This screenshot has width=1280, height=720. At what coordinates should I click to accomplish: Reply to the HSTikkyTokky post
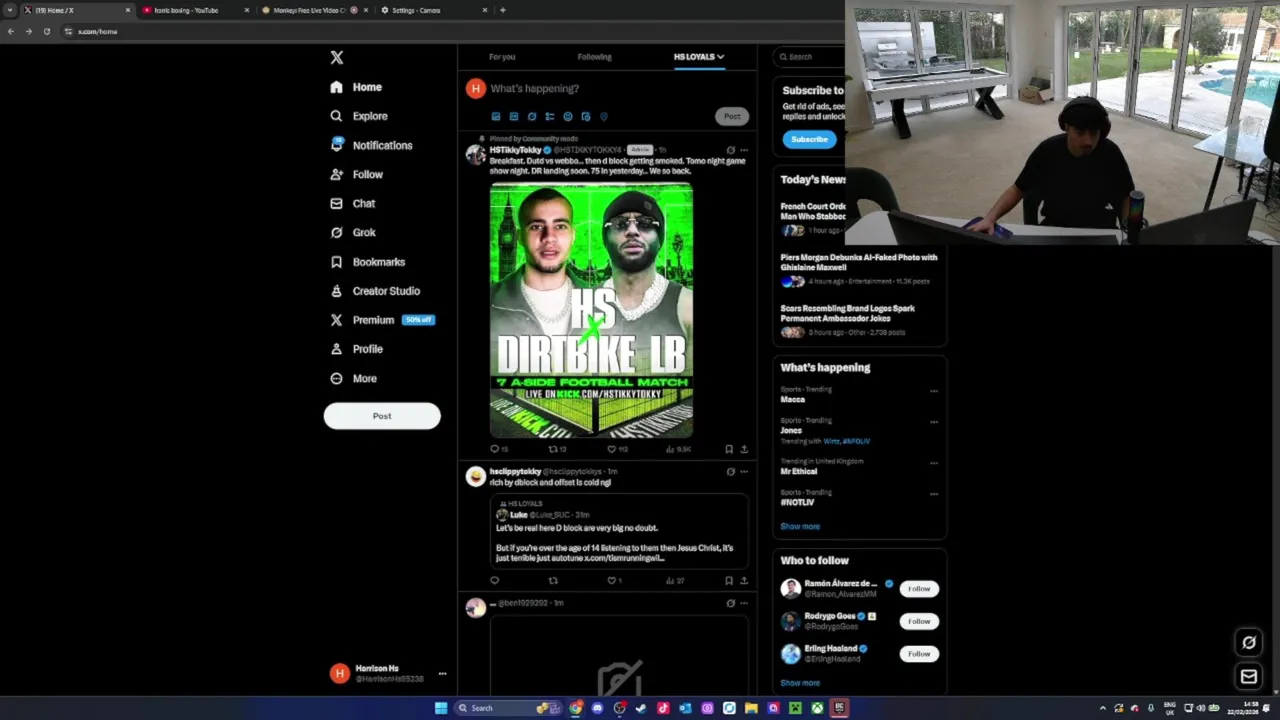coord(494,449)
